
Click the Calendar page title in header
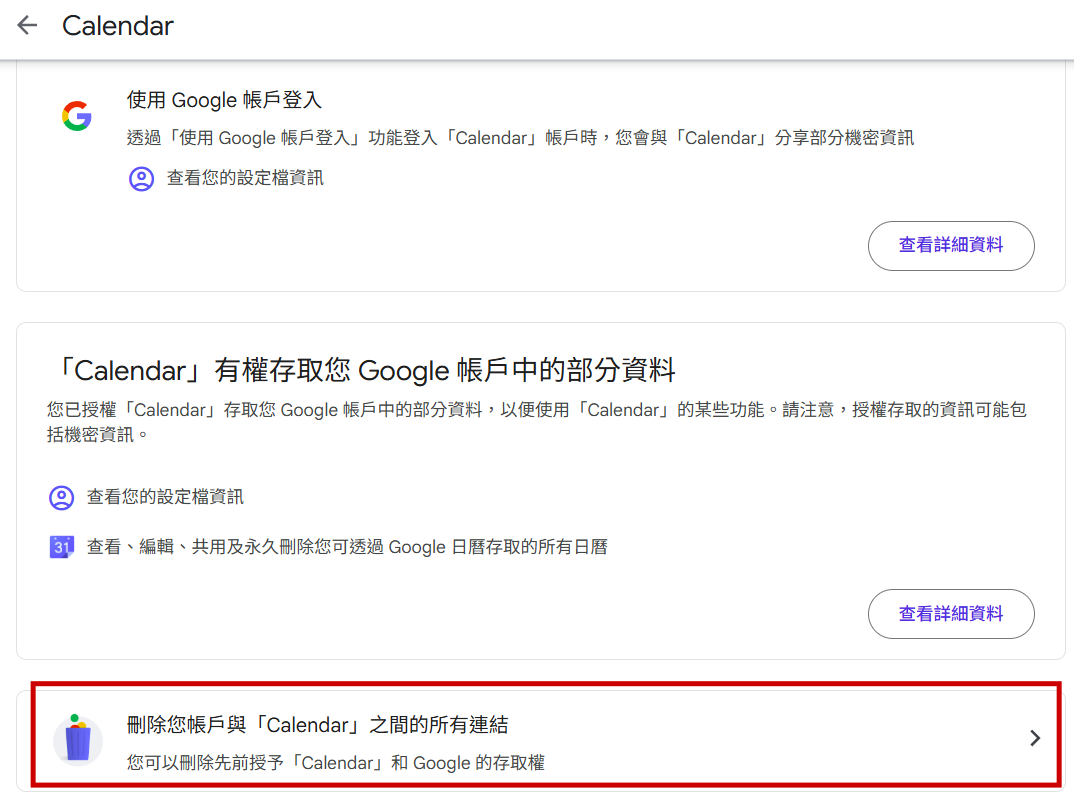[118, 26]
